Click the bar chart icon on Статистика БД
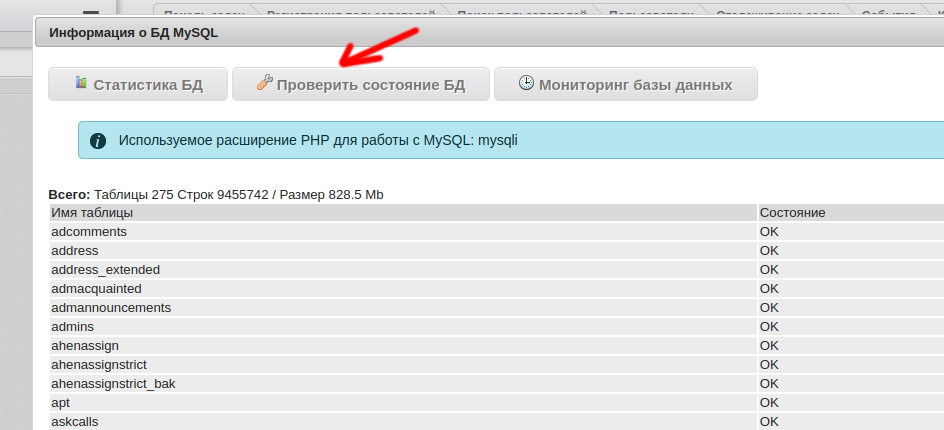The image size is (944, 430). [81, 84]
